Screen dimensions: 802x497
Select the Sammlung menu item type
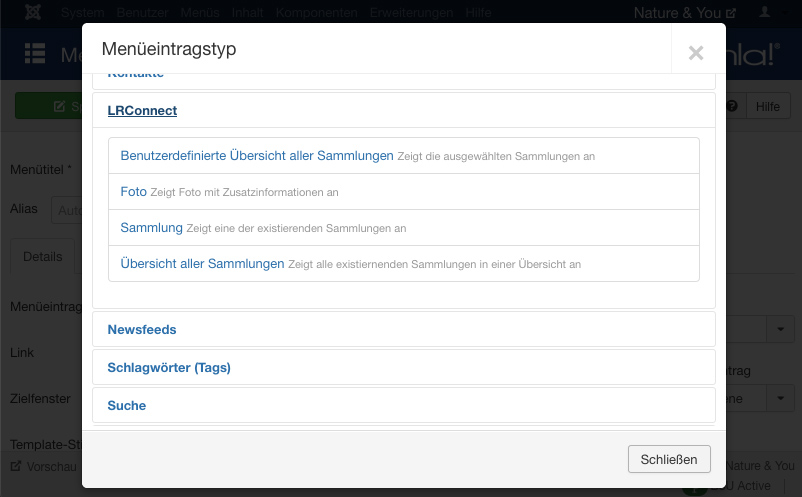pos(151,228)
